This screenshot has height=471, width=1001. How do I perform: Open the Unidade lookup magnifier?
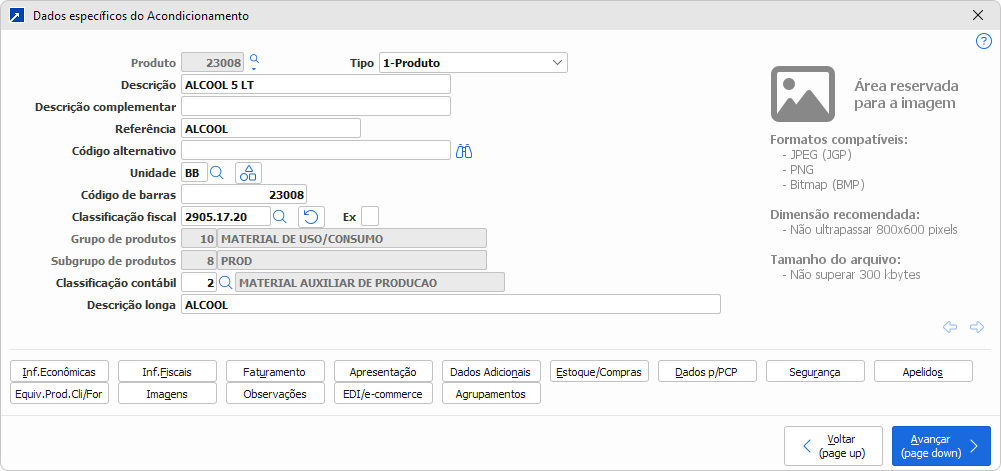(x=216, y=173)
